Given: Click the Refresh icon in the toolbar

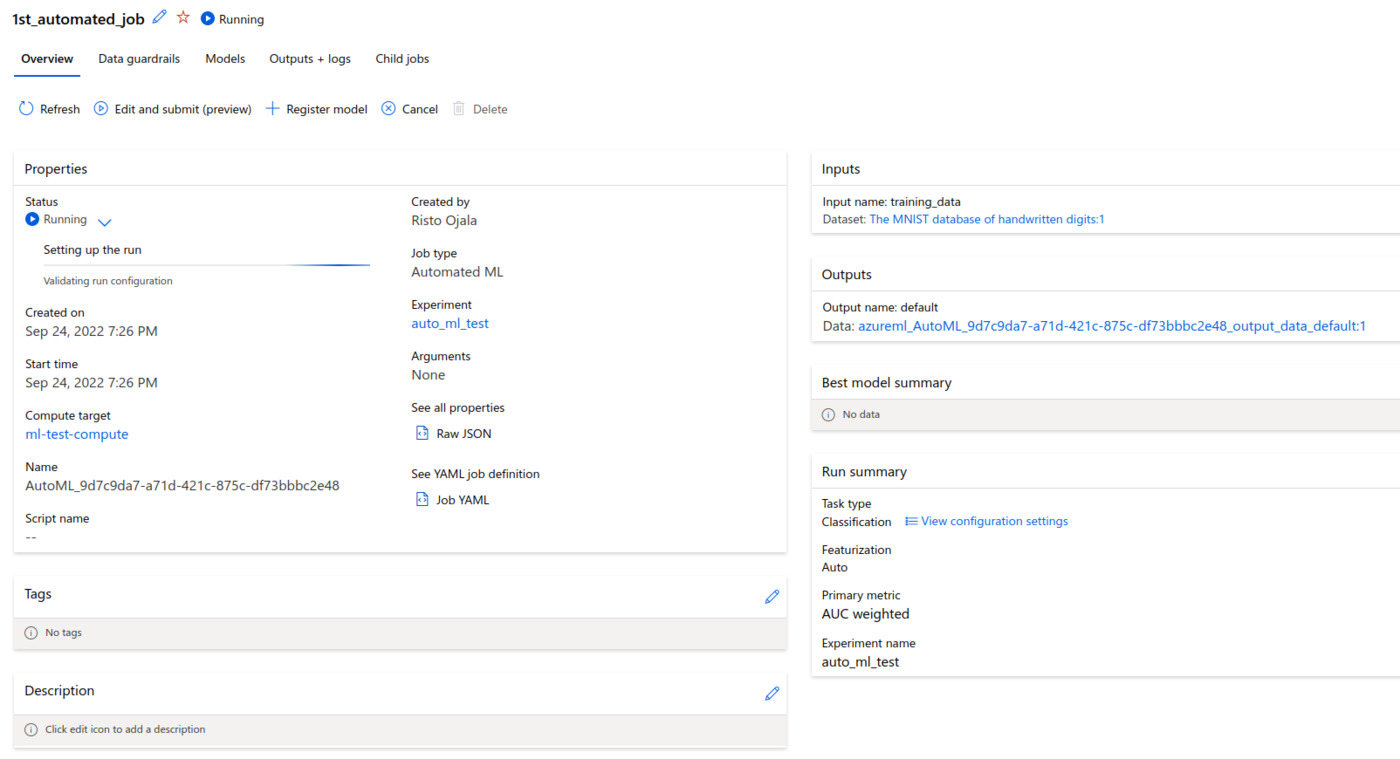Looking at the screenshot, I should 26,109.
